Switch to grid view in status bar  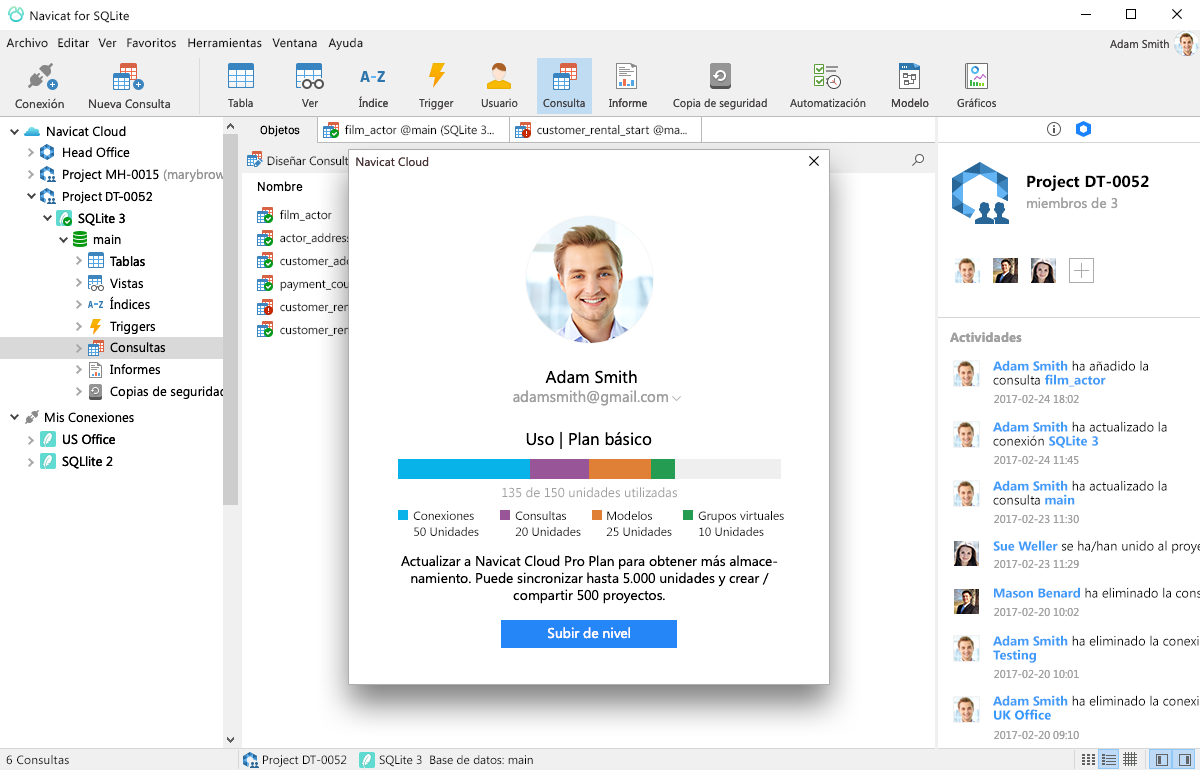1130,760
